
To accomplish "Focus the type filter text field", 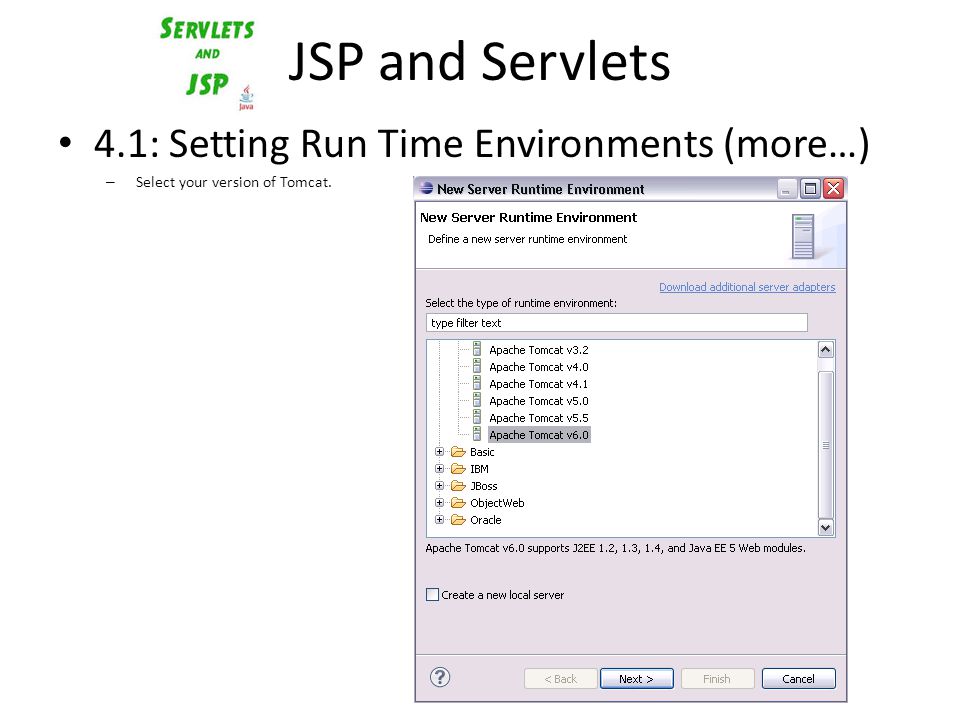I will [617, 323].
